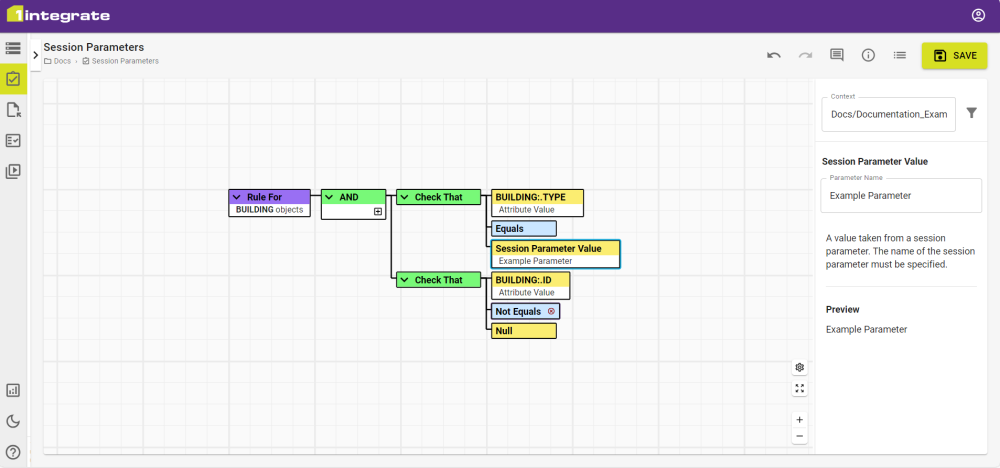This screenshot has height=468, width=1000.
Task: Click the Save button
Action: (953, 56)
